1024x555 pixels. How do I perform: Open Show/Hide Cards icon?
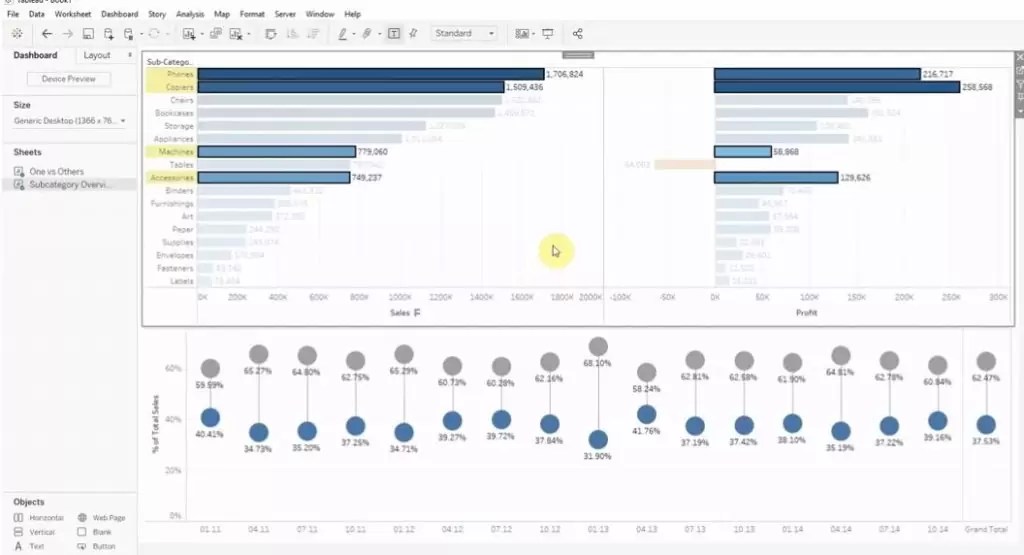tap(521, 33)
